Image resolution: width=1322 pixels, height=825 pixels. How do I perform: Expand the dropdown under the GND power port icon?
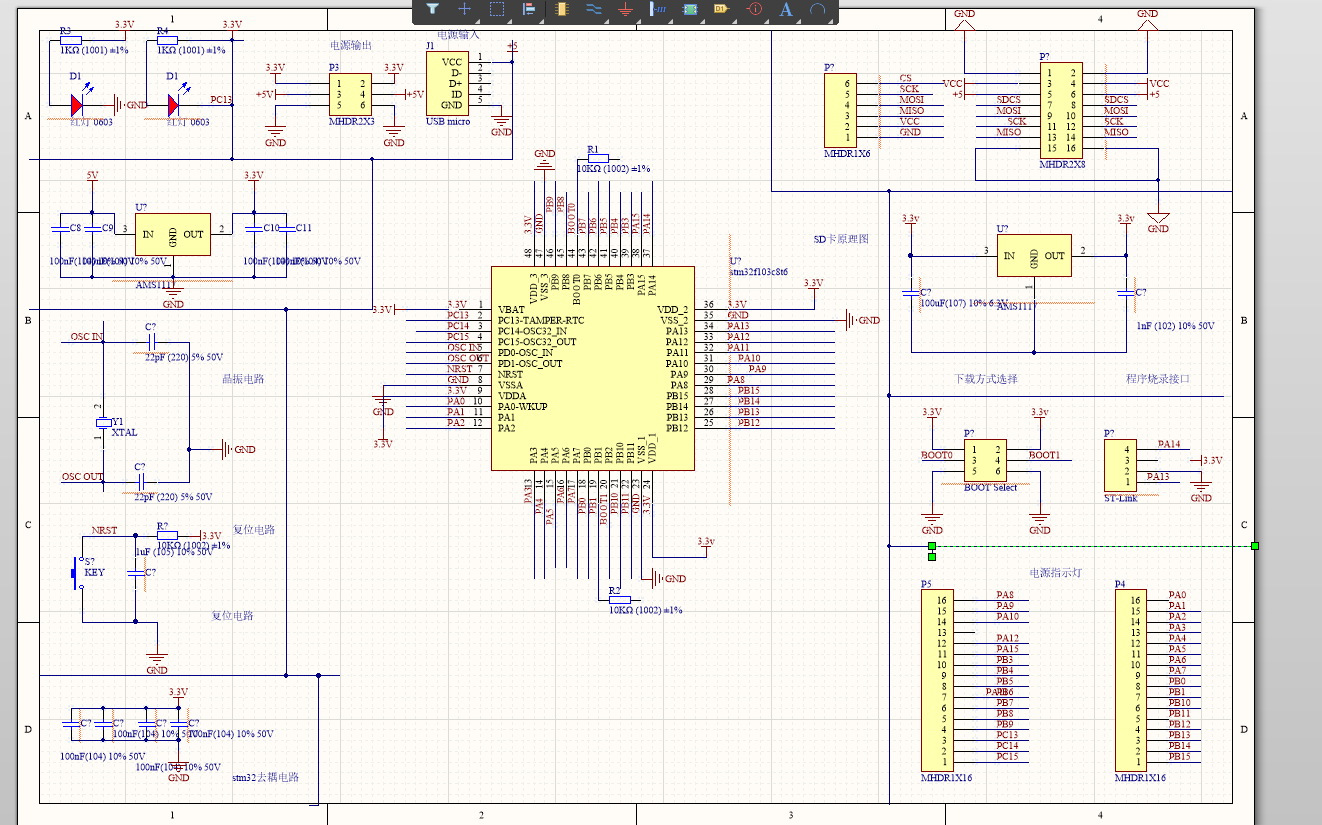[x=639, y=19]
